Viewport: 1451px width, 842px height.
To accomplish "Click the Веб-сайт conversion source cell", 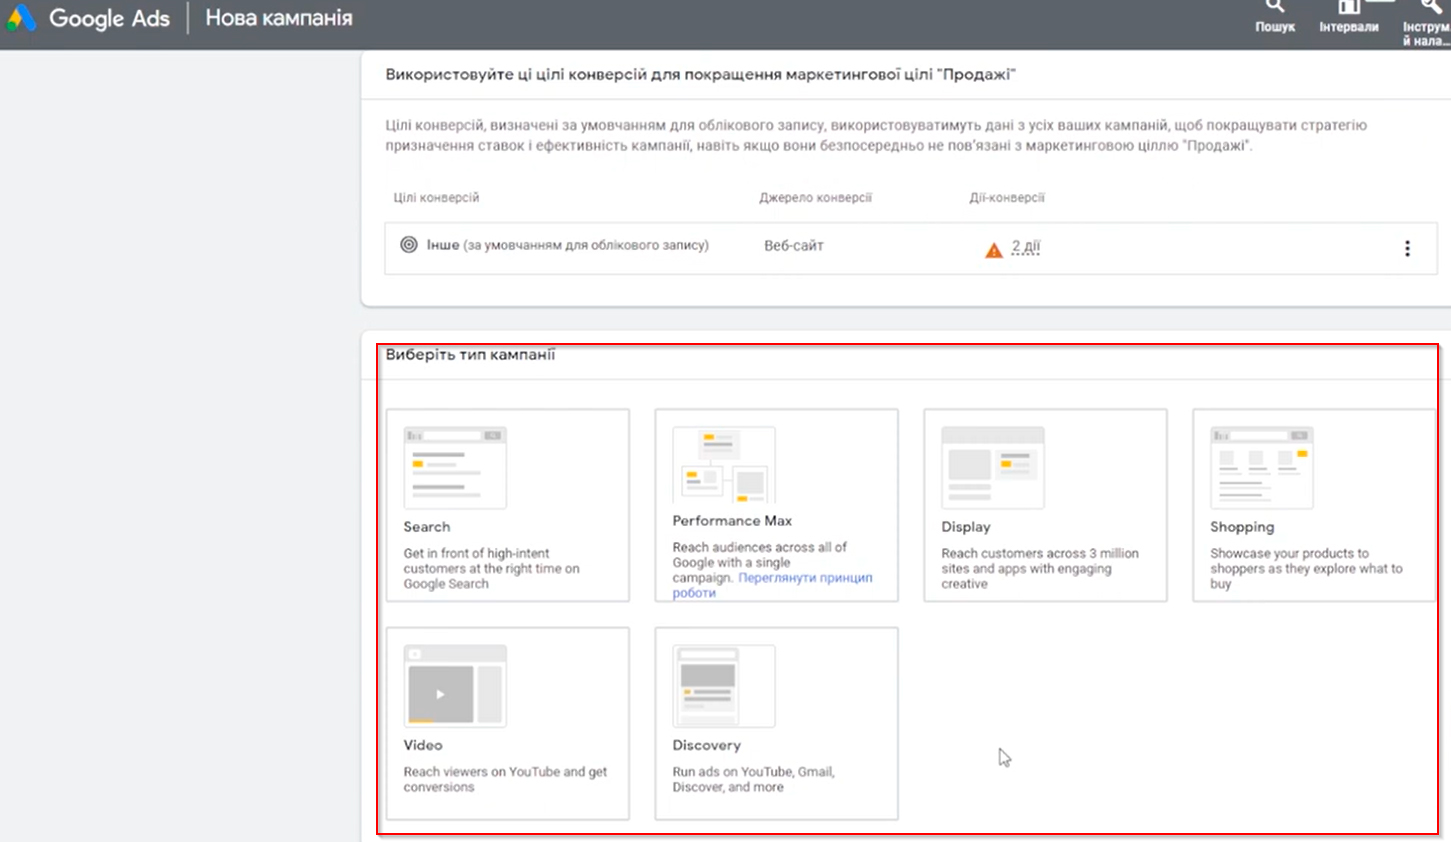I will [x=794, y=246].
